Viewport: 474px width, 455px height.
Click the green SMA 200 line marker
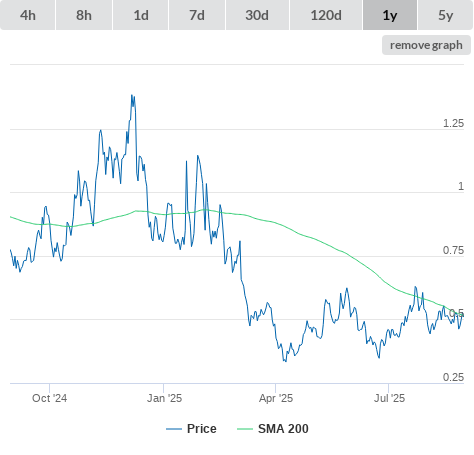[x=245, y=429]
